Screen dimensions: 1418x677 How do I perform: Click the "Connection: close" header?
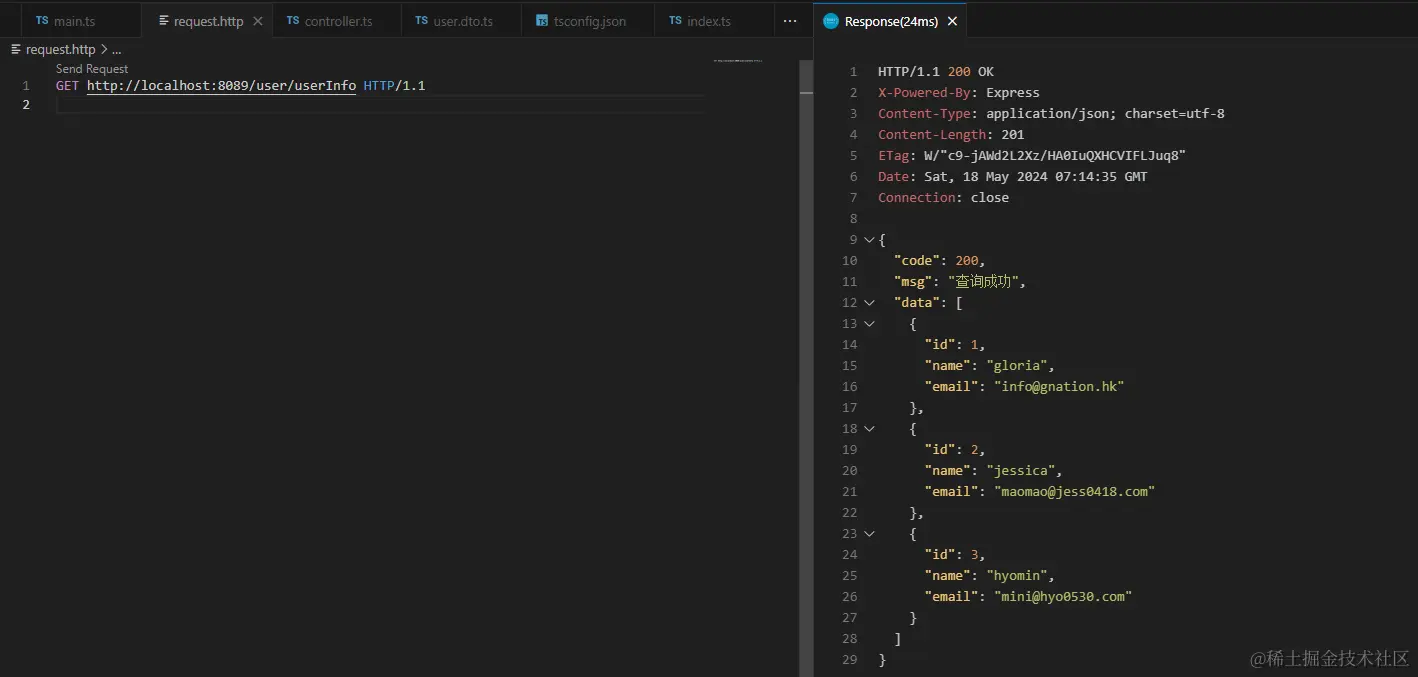tap(943, 198)
